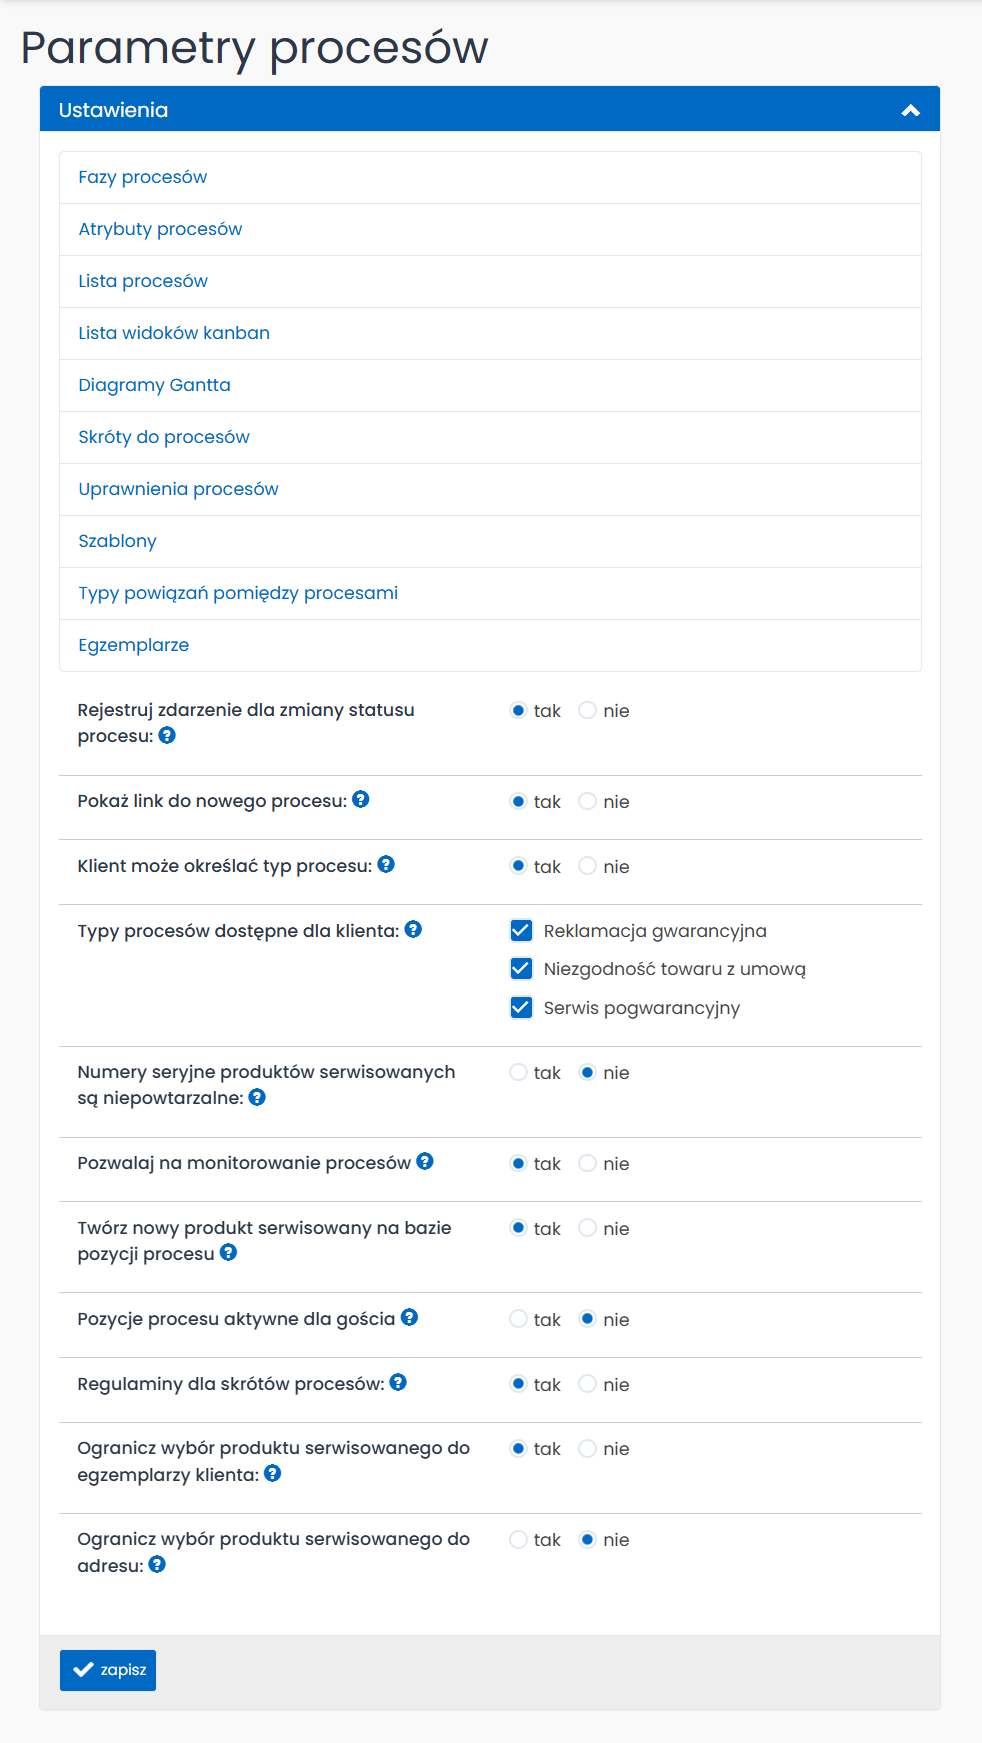Select tak for Pozycje procesu aktywne dla gościa
Screen dimensions: 982x1743
click(518, 1319)
